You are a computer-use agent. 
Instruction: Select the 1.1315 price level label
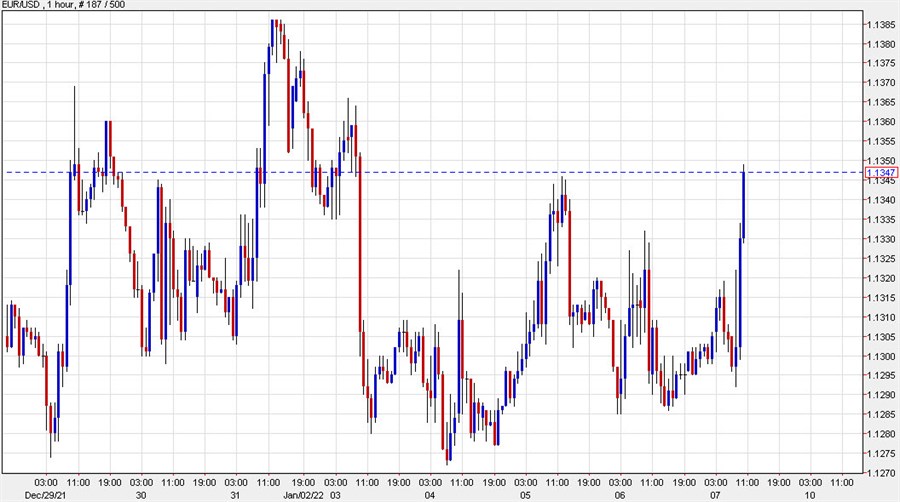[x=881, y=298]
